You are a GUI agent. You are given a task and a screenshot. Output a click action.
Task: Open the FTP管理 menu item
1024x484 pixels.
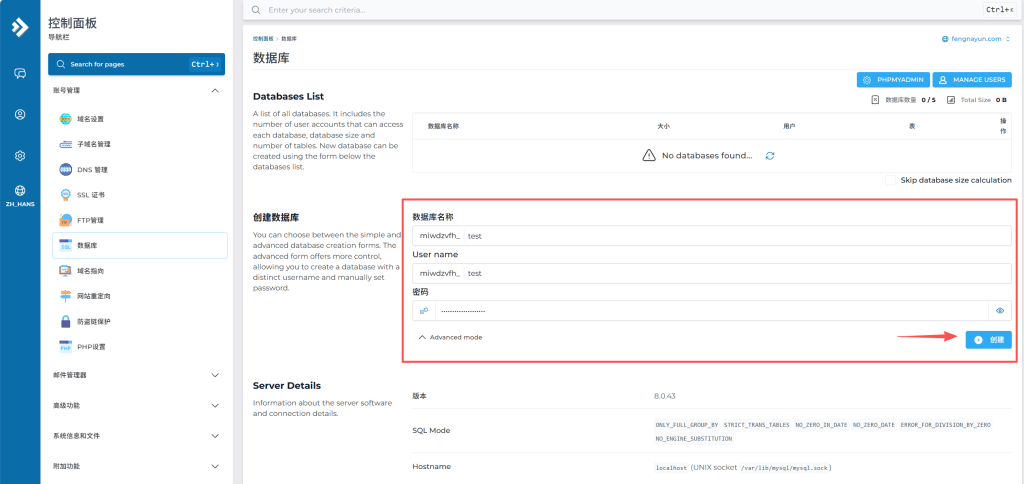(90, 220)
